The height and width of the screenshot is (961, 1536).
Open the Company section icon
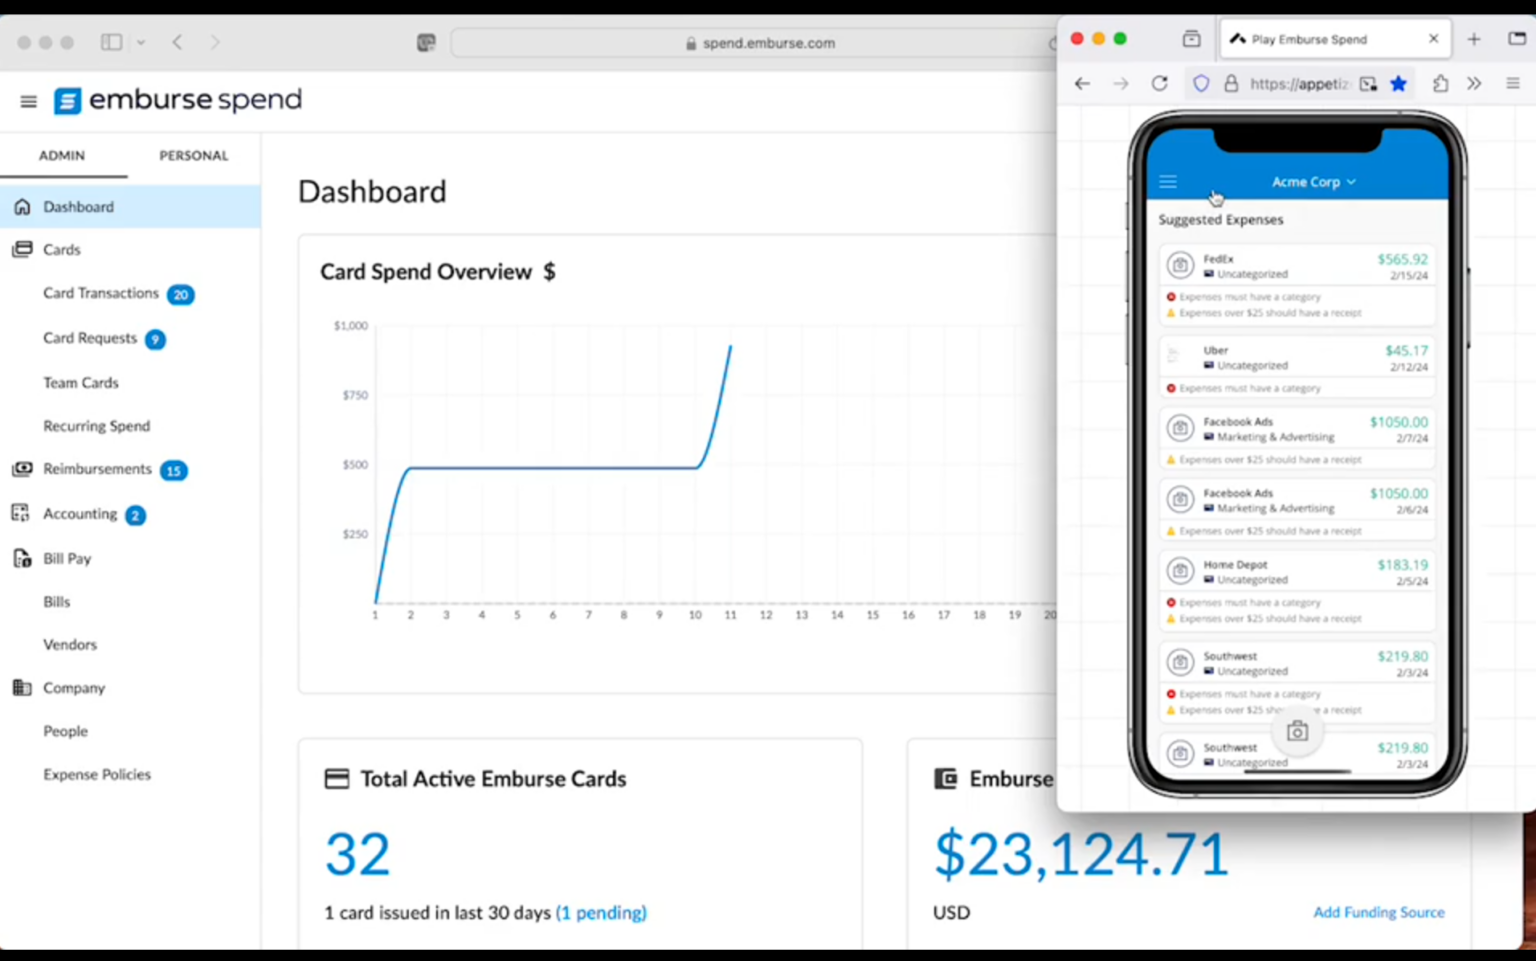pyautogui.click(x=22, y=688)
